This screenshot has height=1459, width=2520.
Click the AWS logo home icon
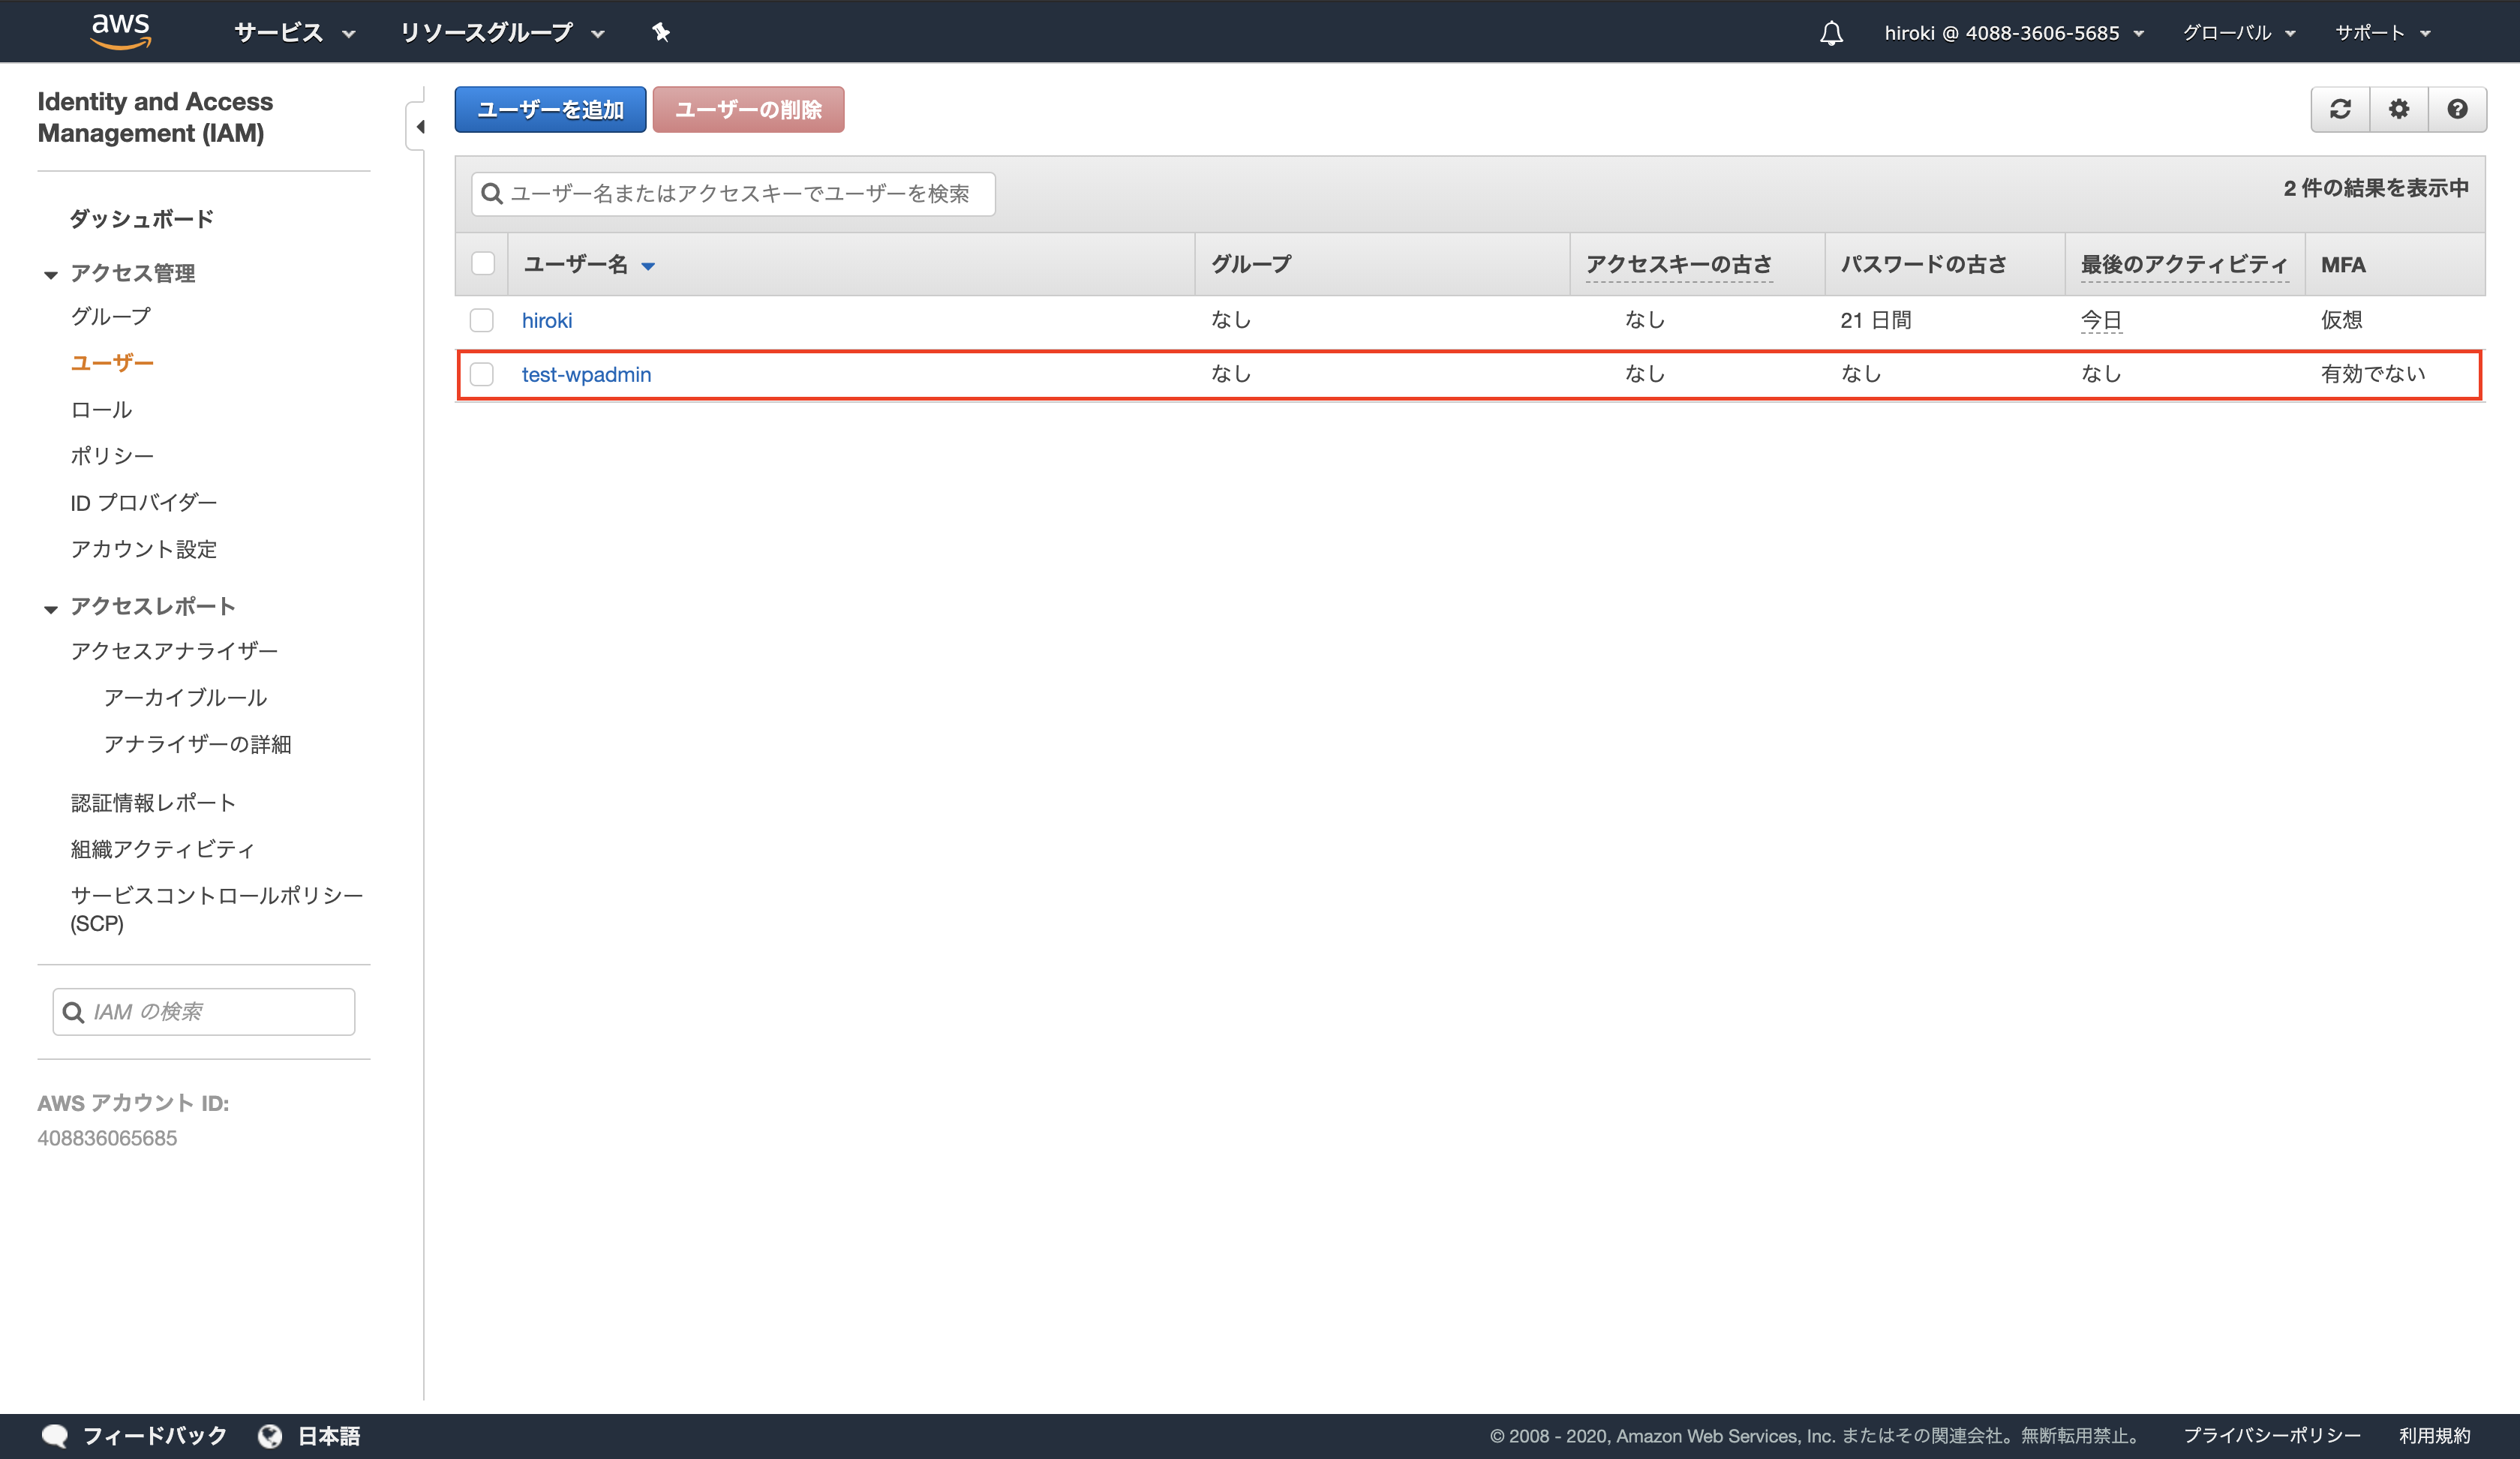(x=121, y=31)
